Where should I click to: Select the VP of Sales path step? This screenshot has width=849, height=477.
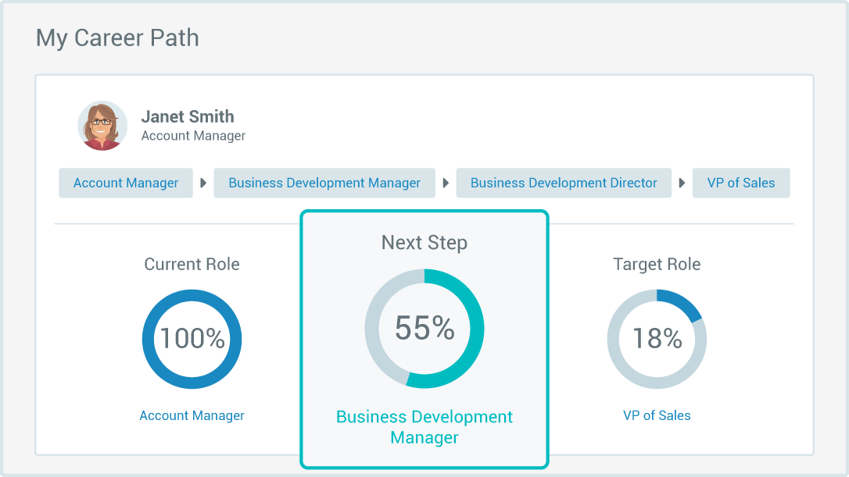coord(741,183)
